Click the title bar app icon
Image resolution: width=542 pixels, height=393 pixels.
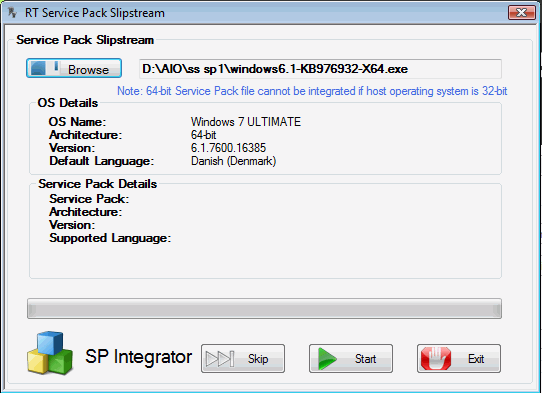[13, 13]
